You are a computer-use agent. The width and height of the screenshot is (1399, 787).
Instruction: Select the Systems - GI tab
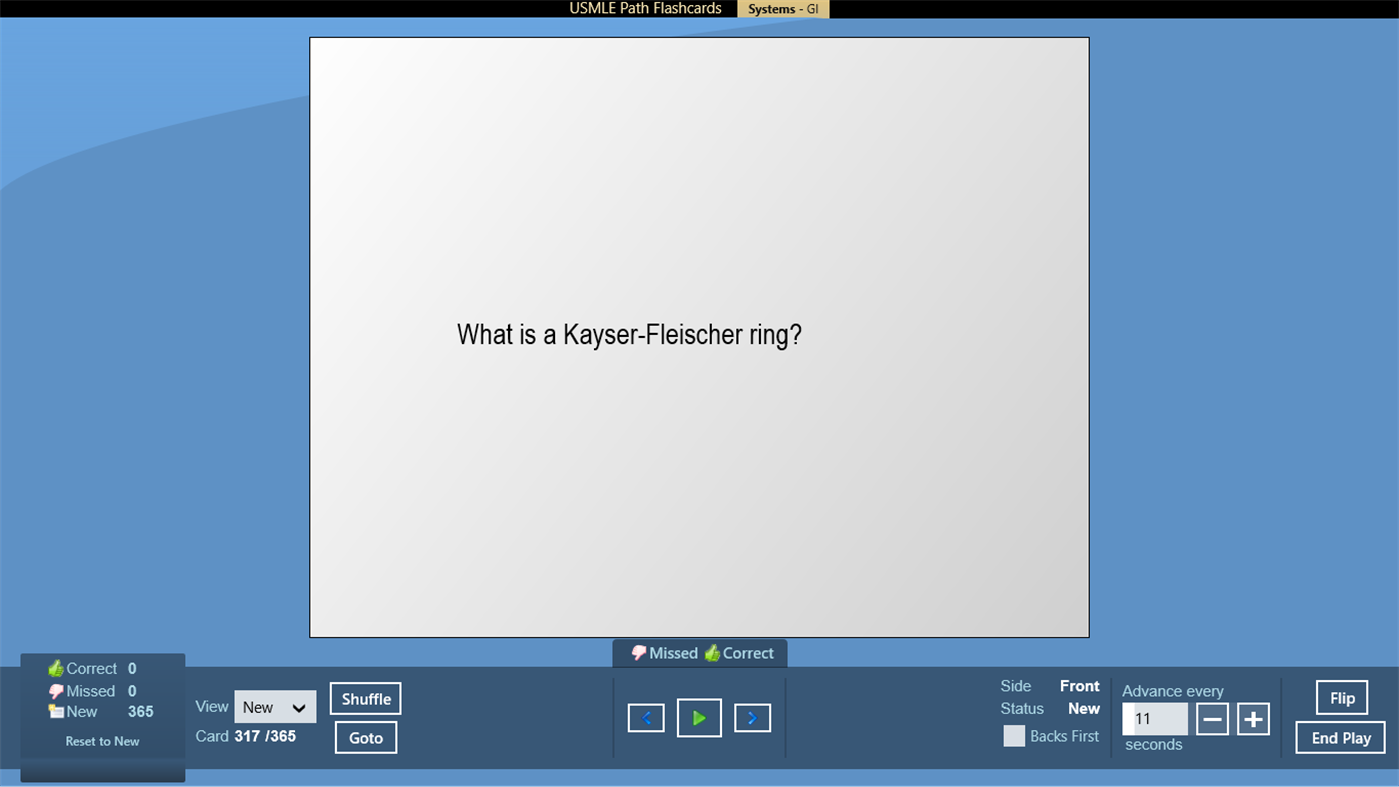tap(783, 8)
